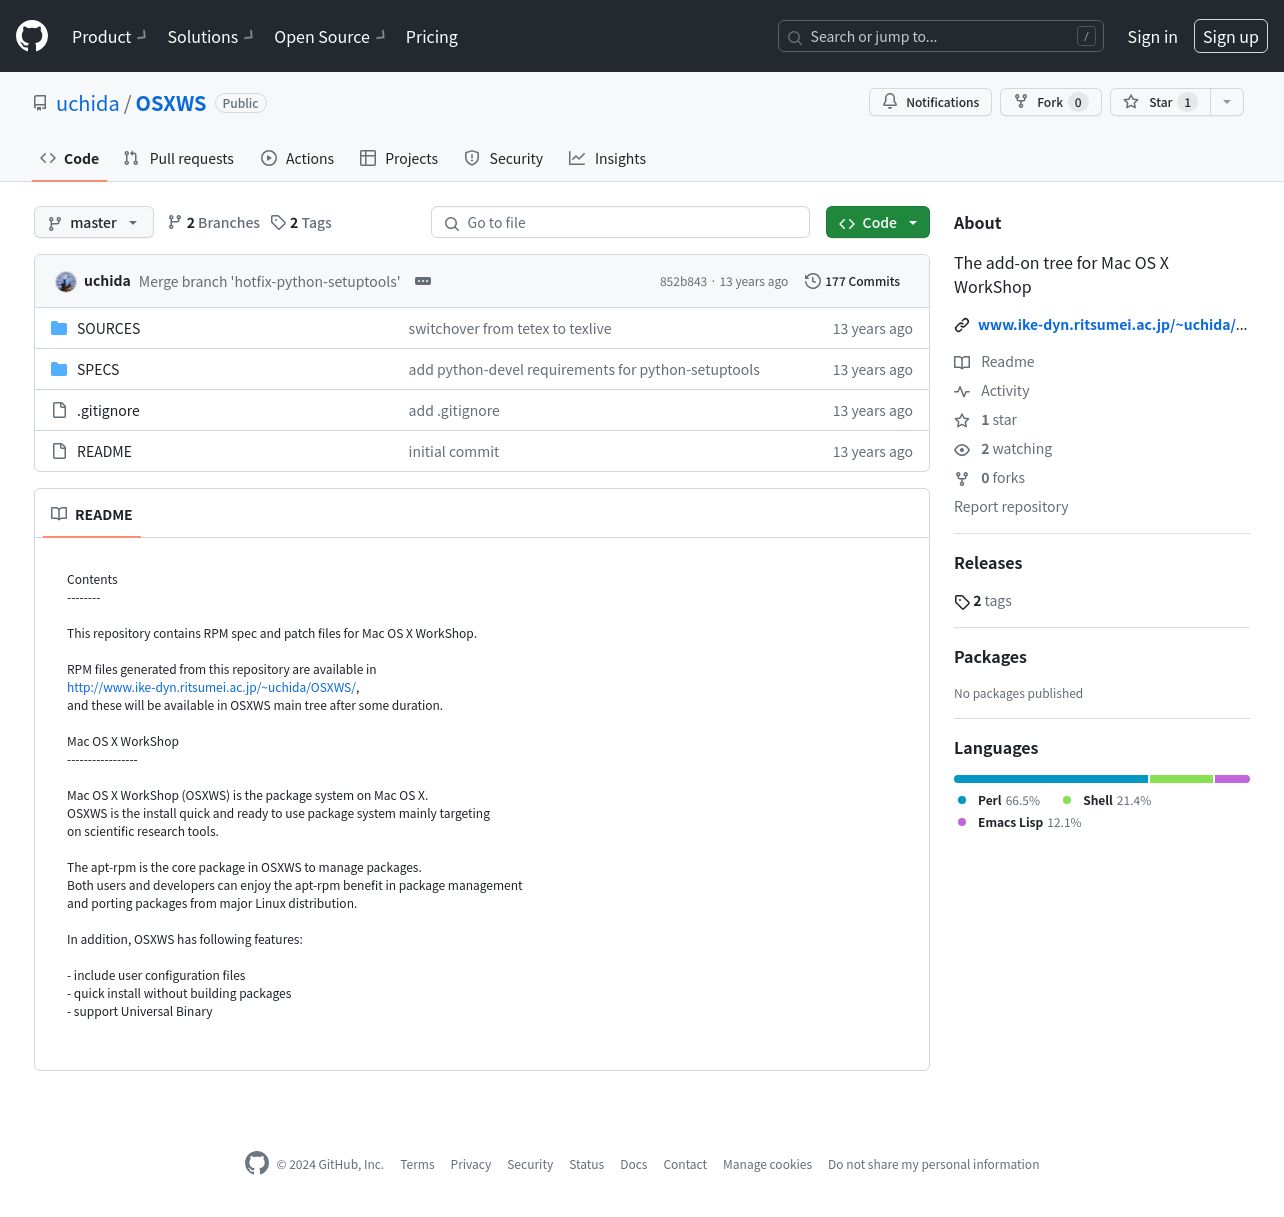
Task: Click the Go to file input
Action: 620,222
